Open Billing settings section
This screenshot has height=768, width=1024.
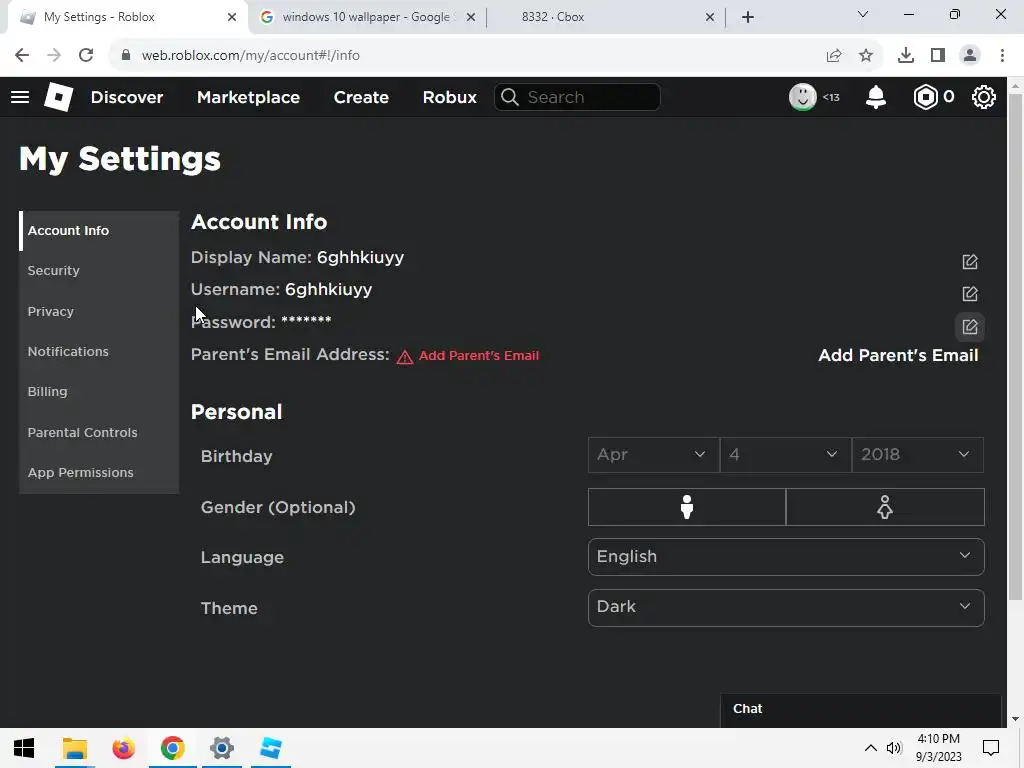point(99,392)
